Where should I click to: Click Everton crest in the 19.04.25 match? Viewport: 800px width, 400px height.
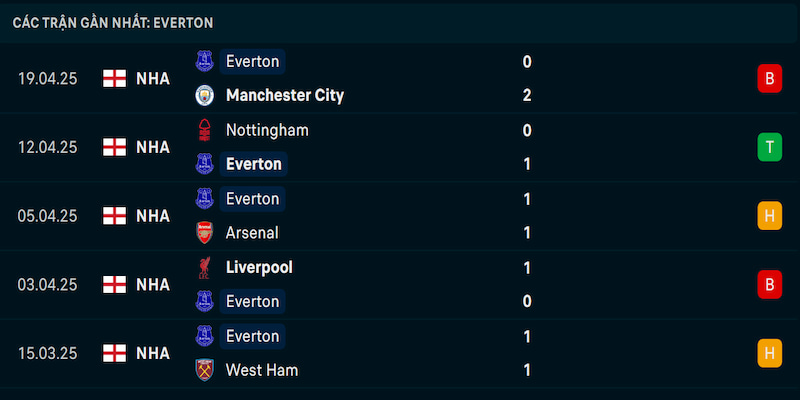point(204,61)
